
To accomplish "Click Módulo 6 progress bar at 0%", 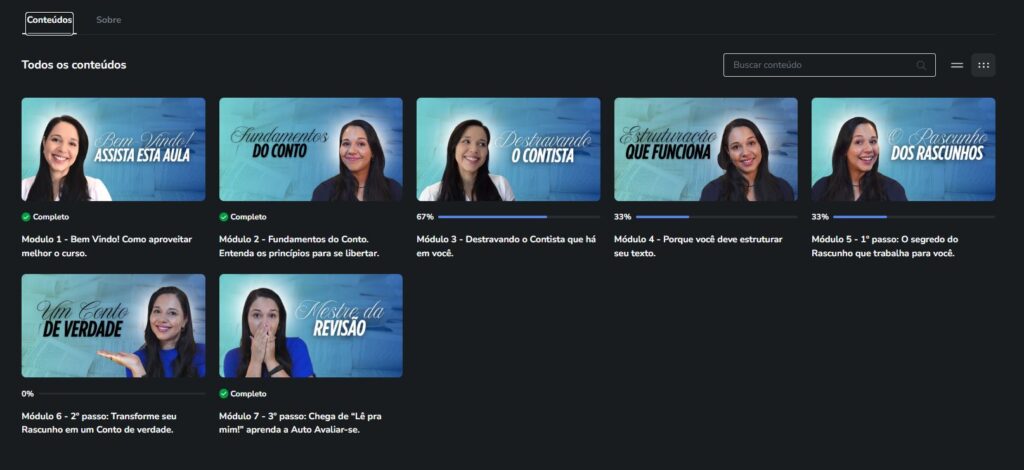I will pyautogui.click(x=121, y=393).
